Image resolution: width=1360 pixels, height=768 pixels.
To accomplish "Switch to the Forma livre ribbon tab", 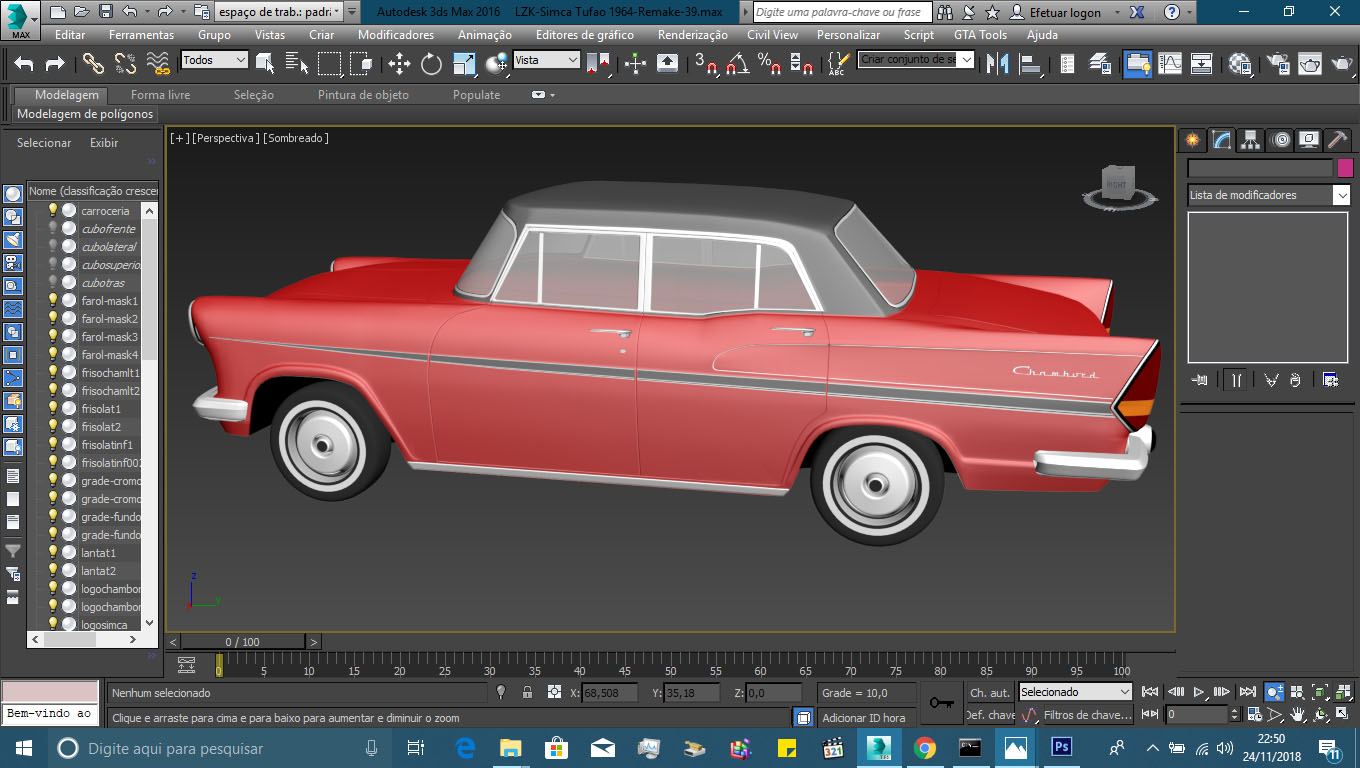I will [160, 95].
